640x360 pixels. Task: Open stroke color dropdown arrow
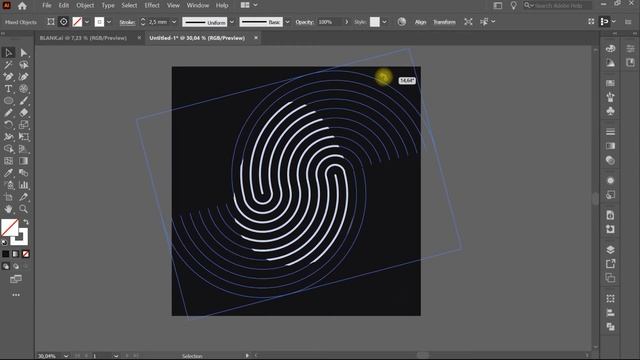pos(109,22)
